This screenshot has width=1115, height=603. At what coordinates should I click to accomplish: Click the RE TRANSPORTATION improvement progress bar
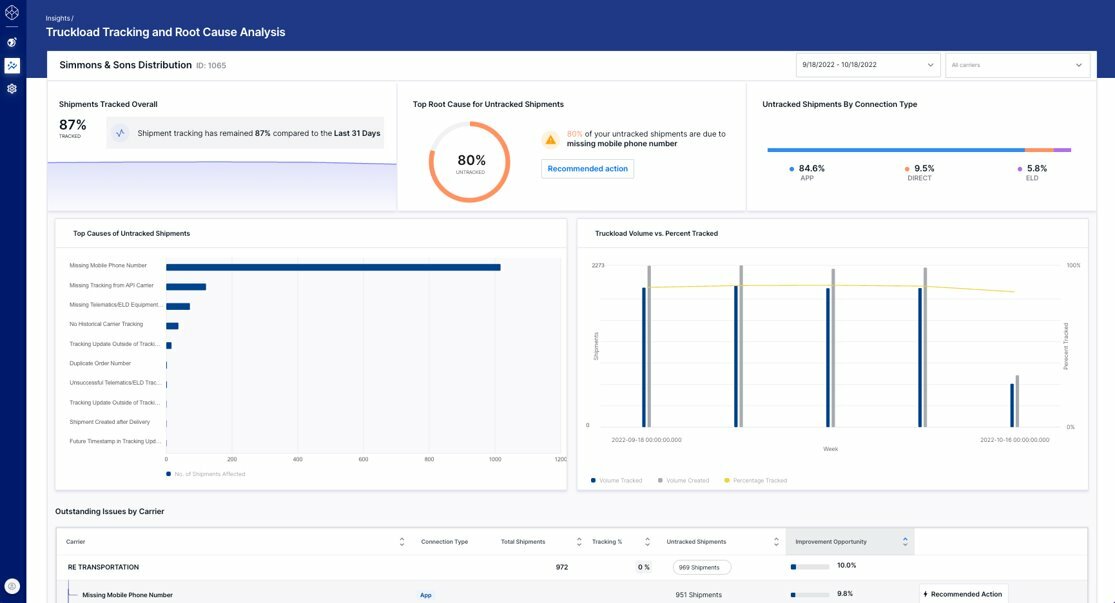coord(809,567)
